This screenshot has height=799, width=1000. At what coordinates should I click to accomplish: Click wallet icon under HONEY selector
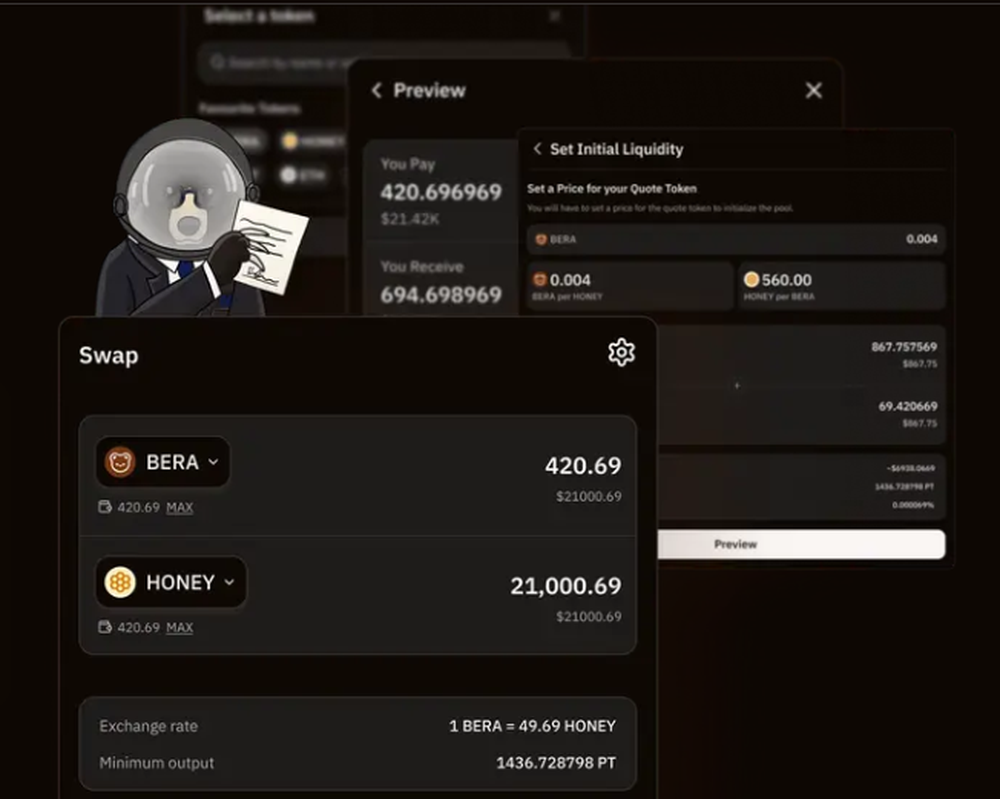pos(105,627)
